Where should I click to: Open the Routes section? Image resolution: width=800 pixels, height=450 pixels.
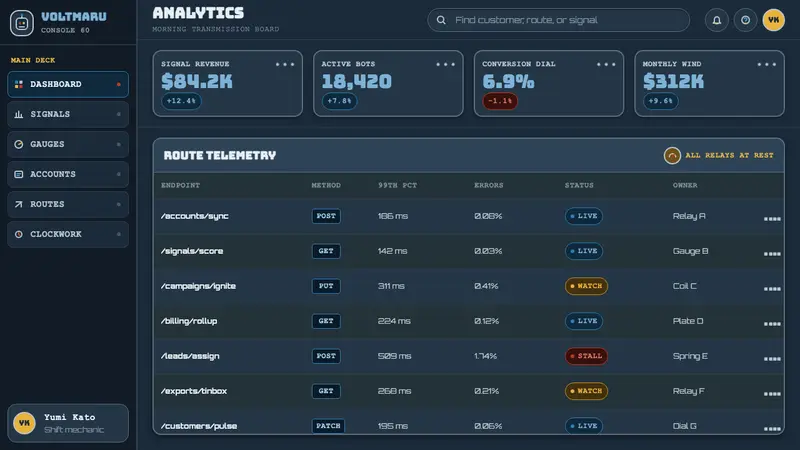pyautogui.click(x=68, y=204)
